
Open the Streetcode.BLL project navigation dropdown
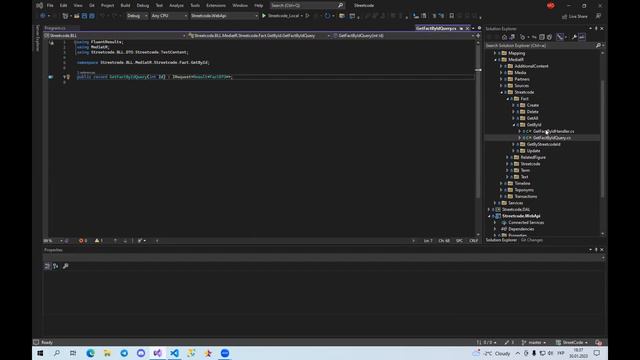pyautogui.click(x=115, y=36)
